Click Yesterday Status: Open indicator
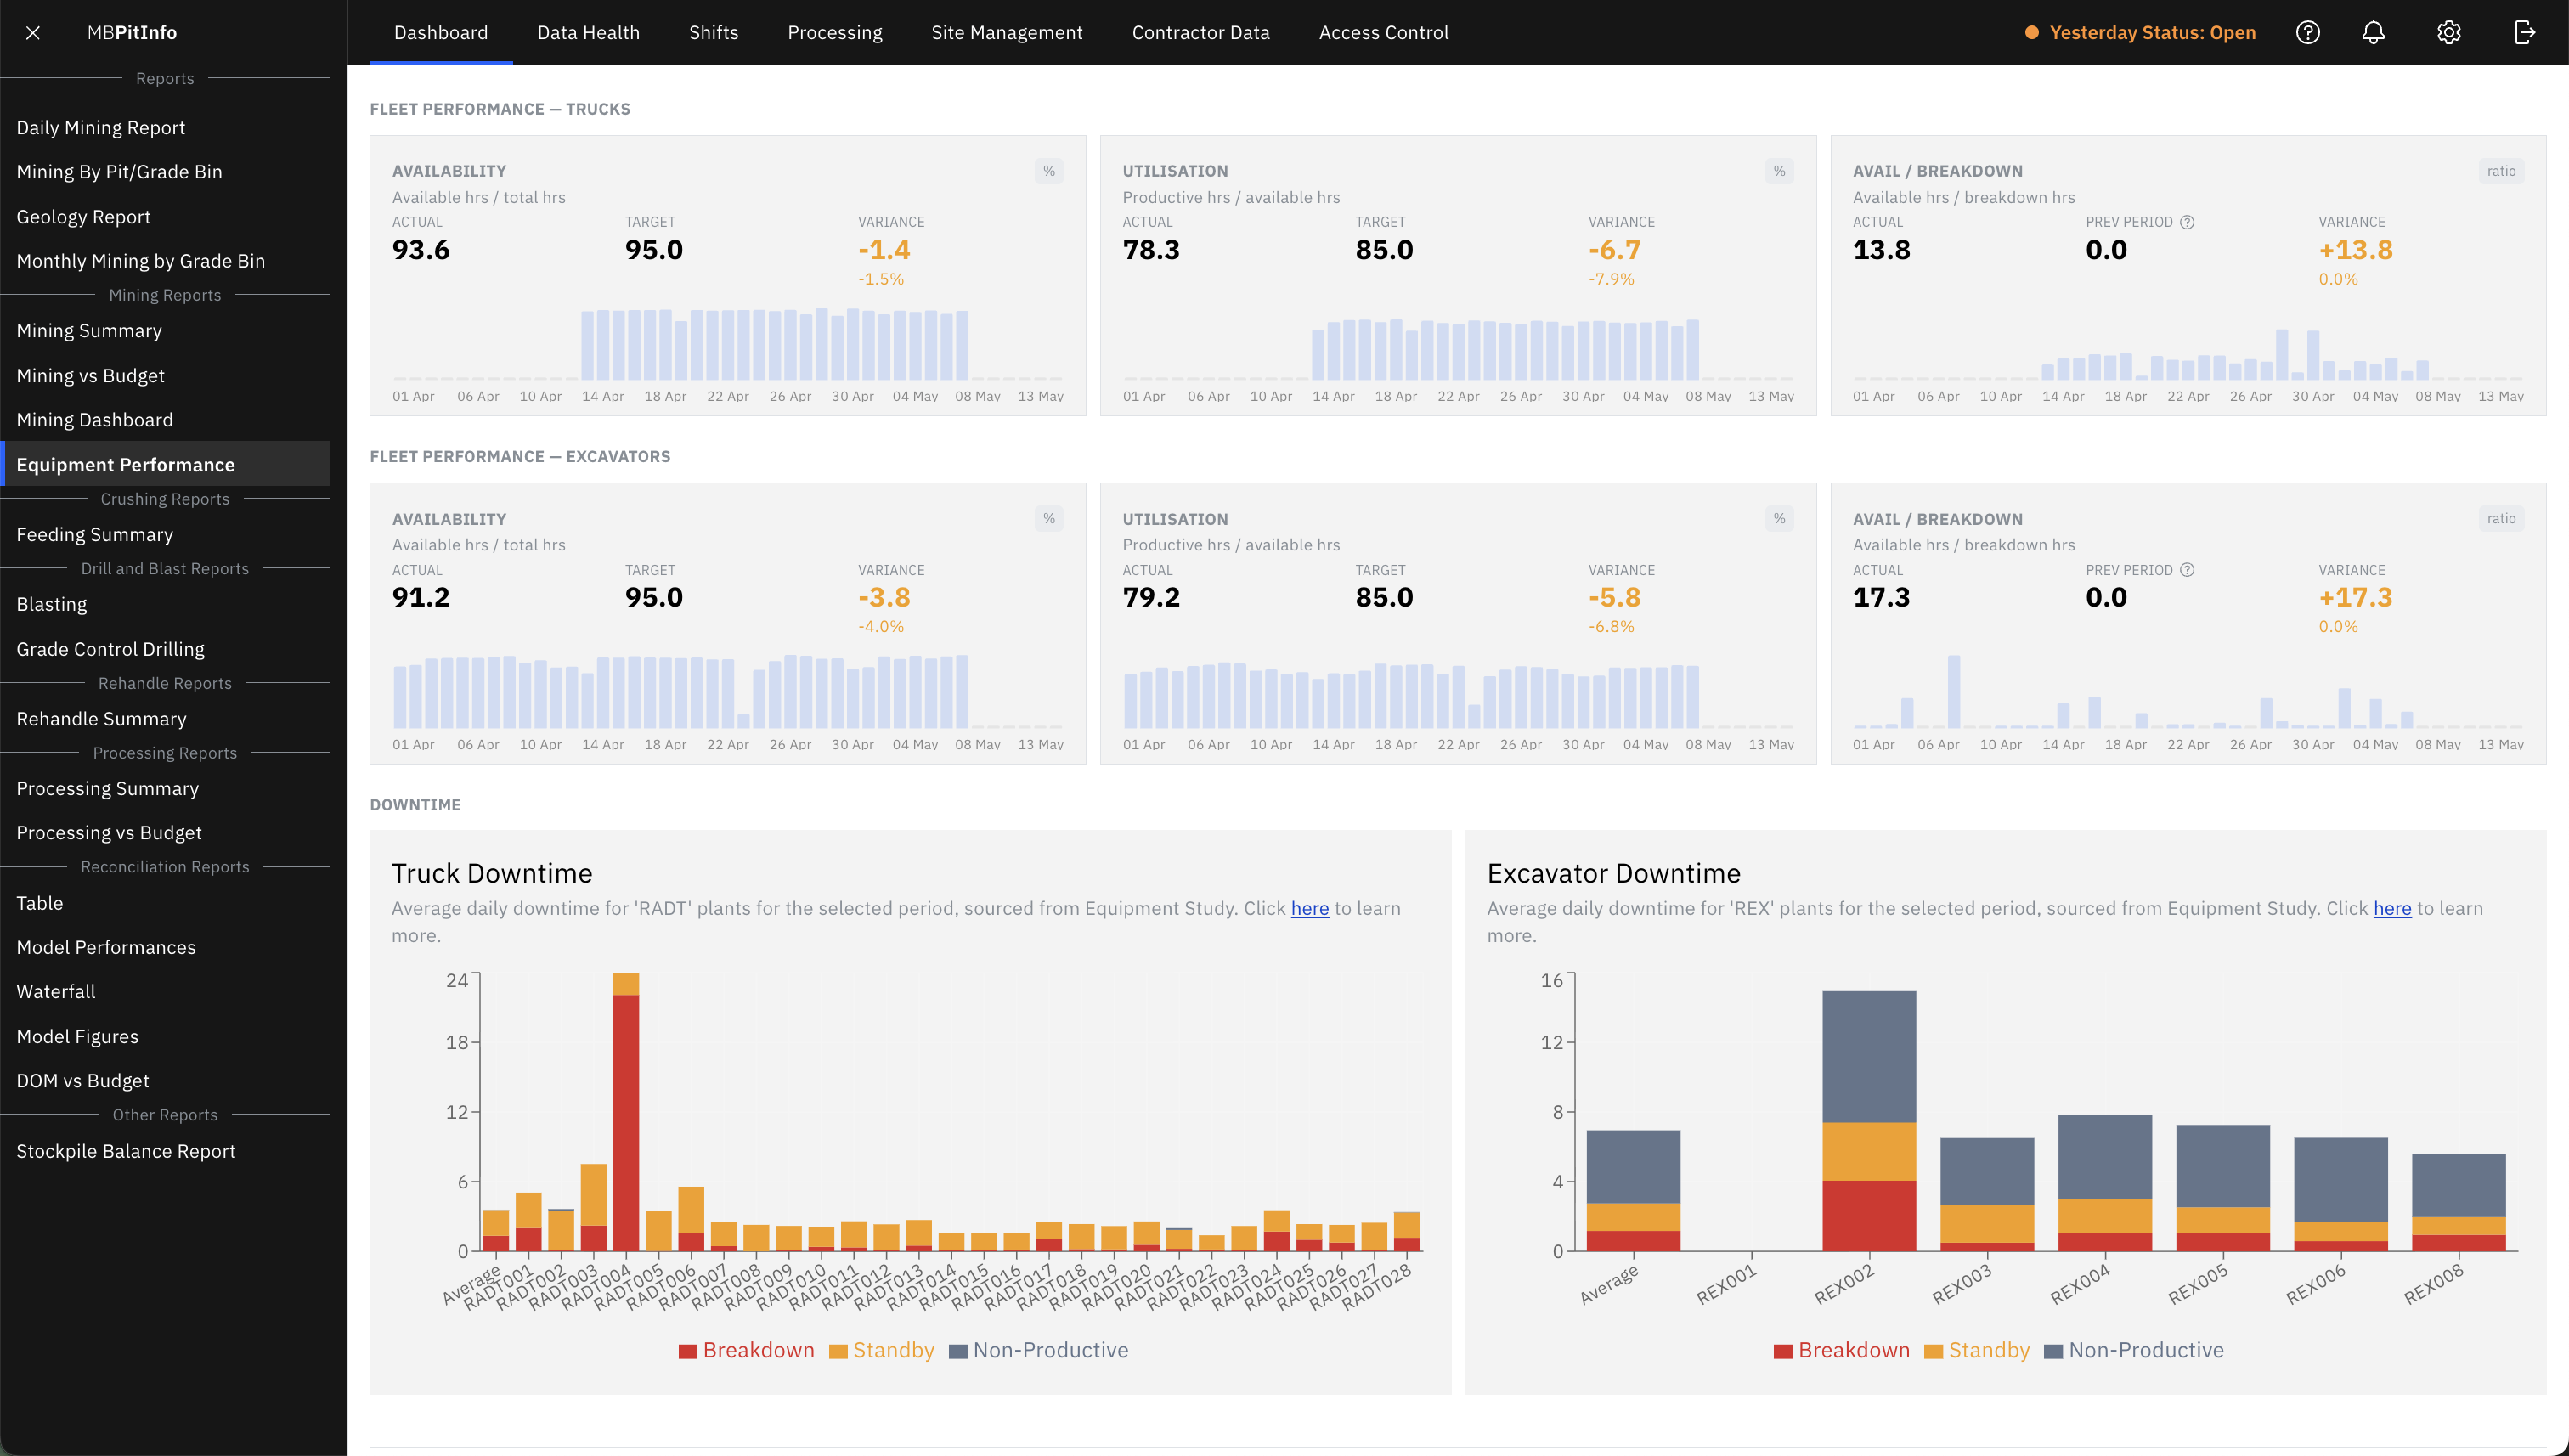 [x=2141, y=32]
